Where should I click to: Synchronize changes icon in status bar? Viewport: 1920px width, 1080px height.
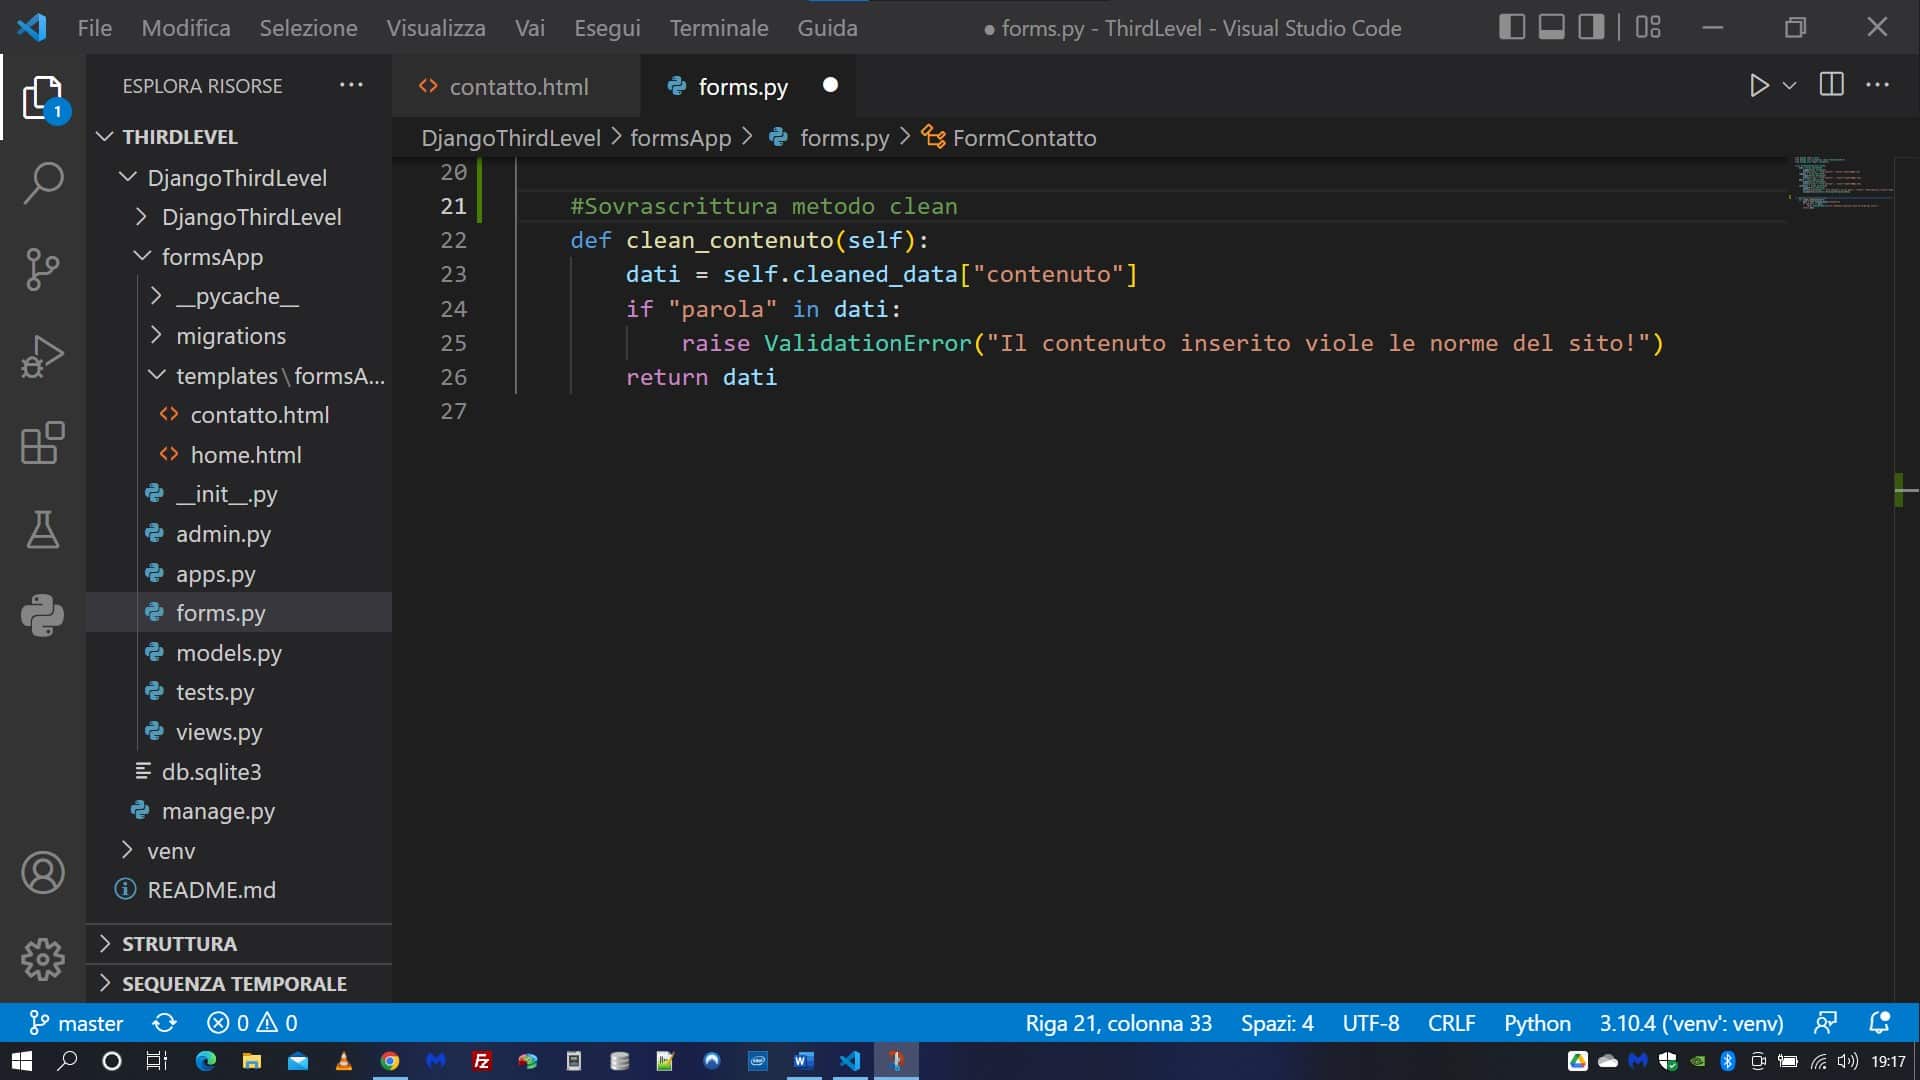(165, 1023)
